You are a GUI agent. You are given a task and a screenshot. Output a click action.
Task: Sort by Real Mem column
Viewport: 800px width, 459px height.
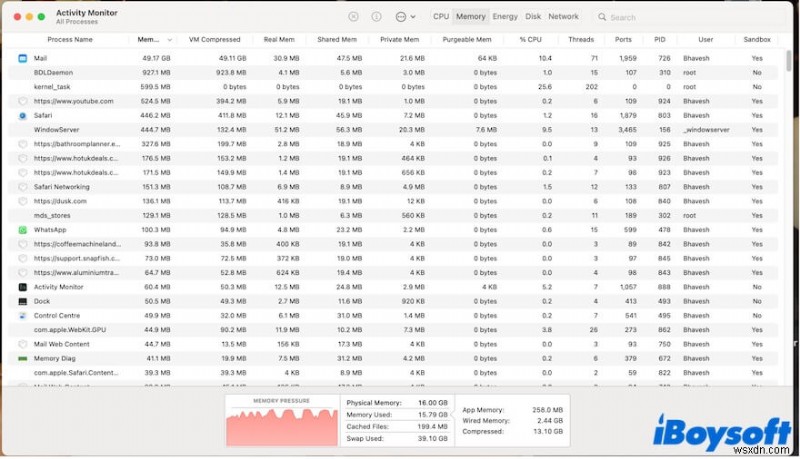pyautogui.click(x=279, y=39)
